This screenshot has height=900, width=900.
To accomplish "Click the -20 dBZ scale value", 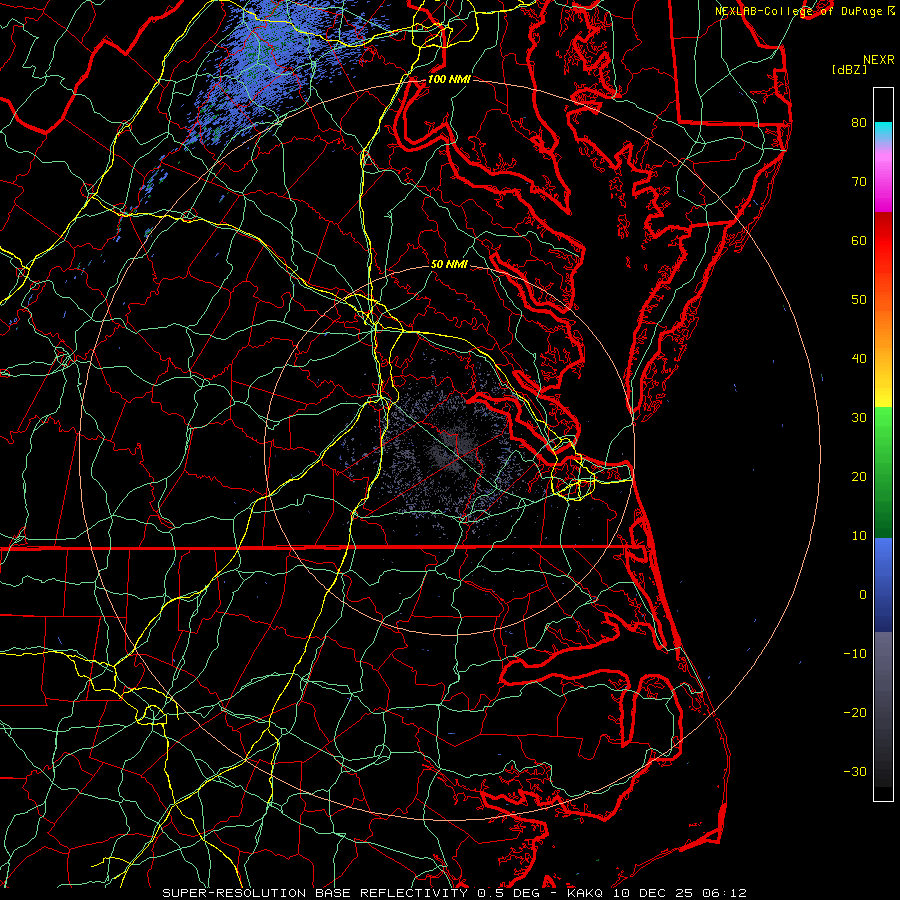I will [x=855, y=713].
